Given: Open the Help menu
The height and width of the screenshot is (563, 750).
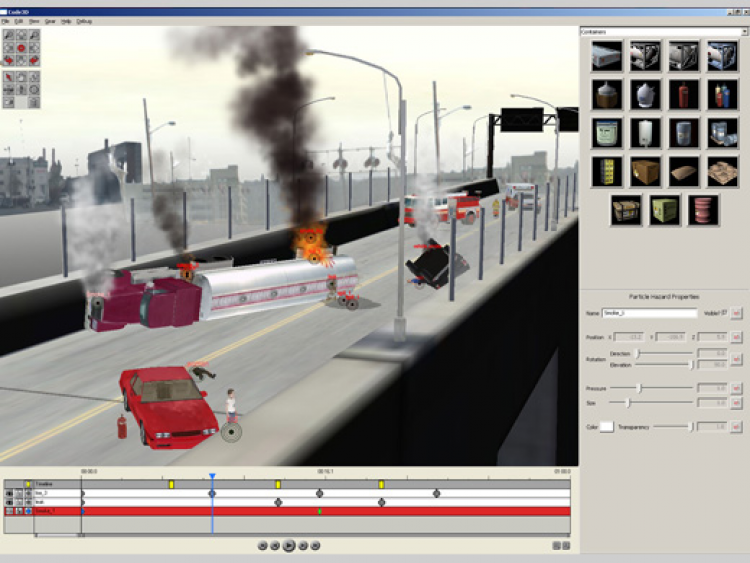Looking at the screenshot, I should click(x=66, y=22).
